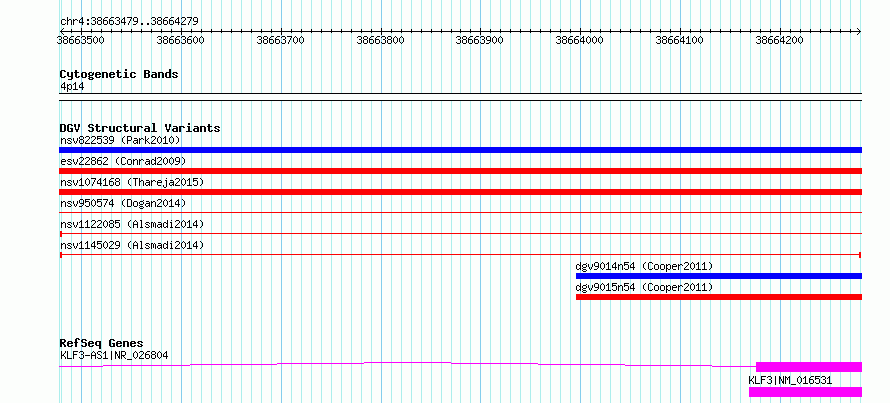Select variant label nsv1122085 (Alsmadi2014)
The width and height of the screenshot is (890, 403).
pyautogui.click(x=132, y=224)
